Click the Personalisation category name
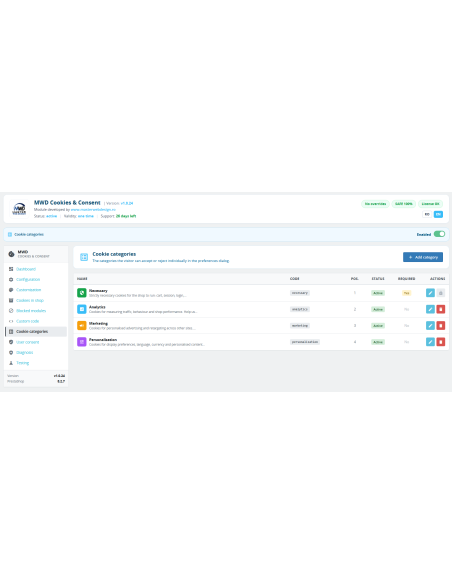The image size is (452, 584). (x=103, y=340)
